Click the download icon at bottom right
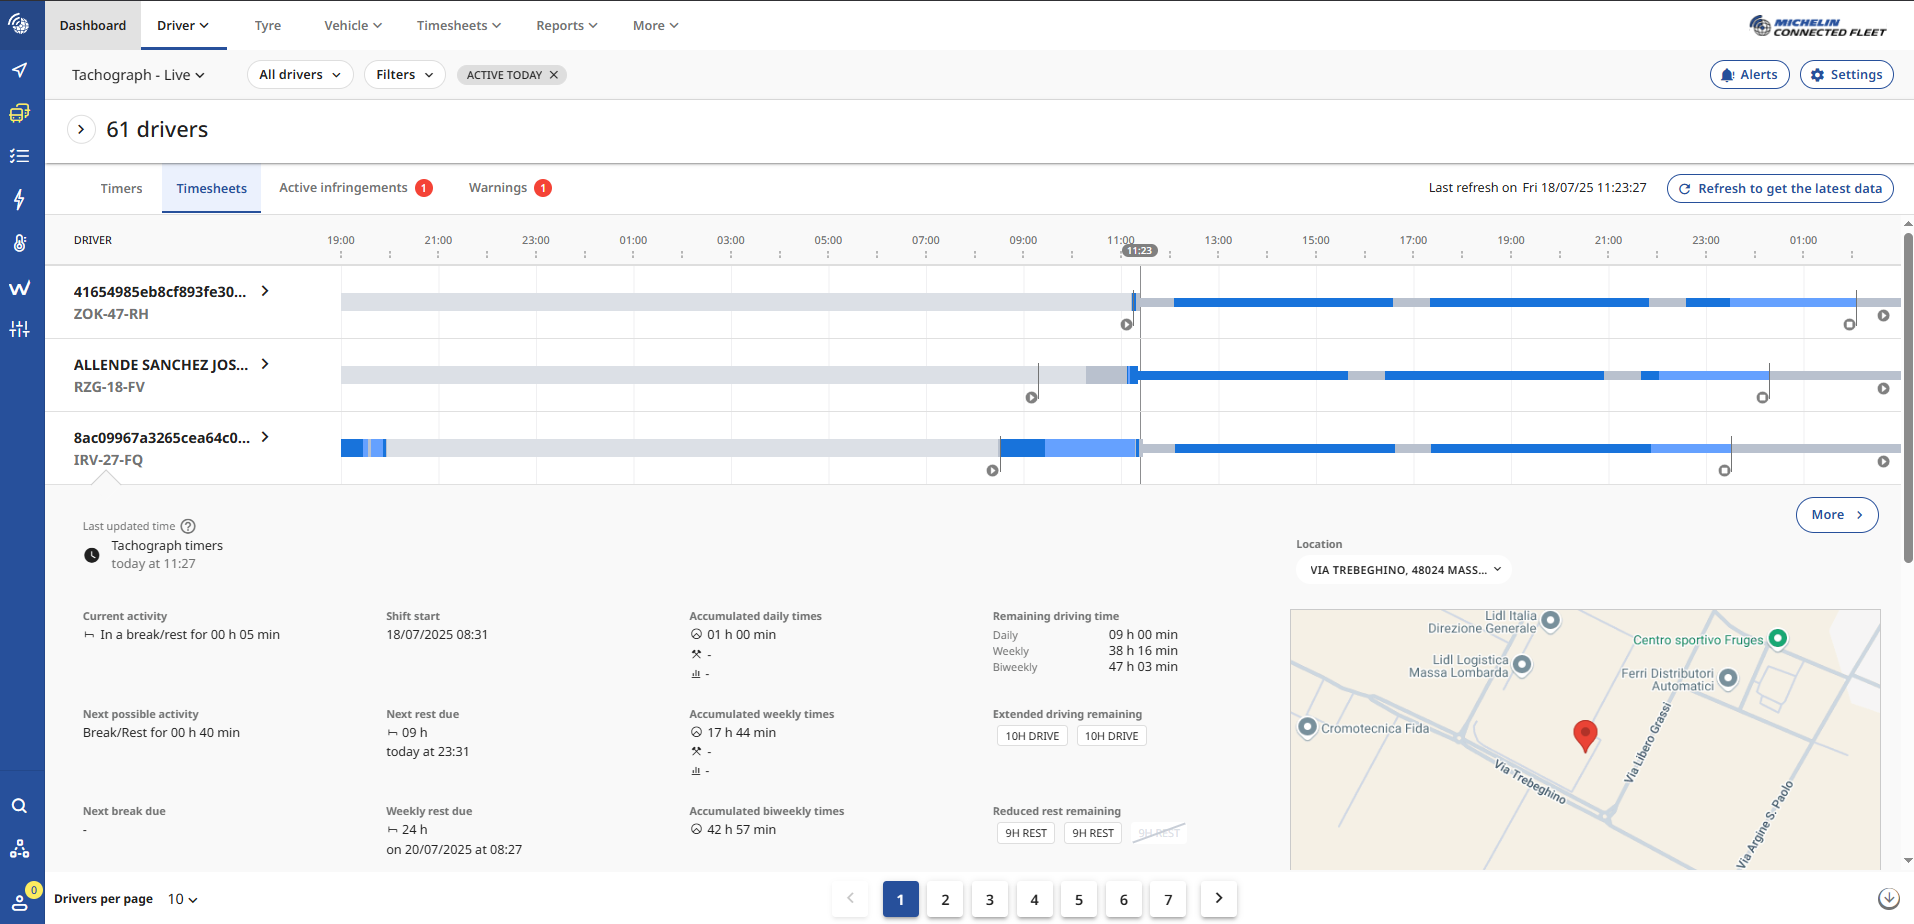The width and height of the screenshot is (1914, 924). click(x=1888, y=898)
